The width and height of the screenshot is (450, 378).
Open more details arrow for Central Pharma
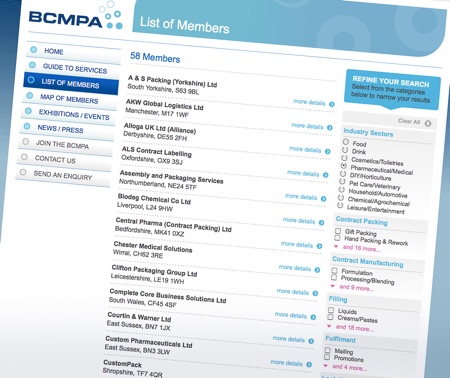[x=319, y=246]
